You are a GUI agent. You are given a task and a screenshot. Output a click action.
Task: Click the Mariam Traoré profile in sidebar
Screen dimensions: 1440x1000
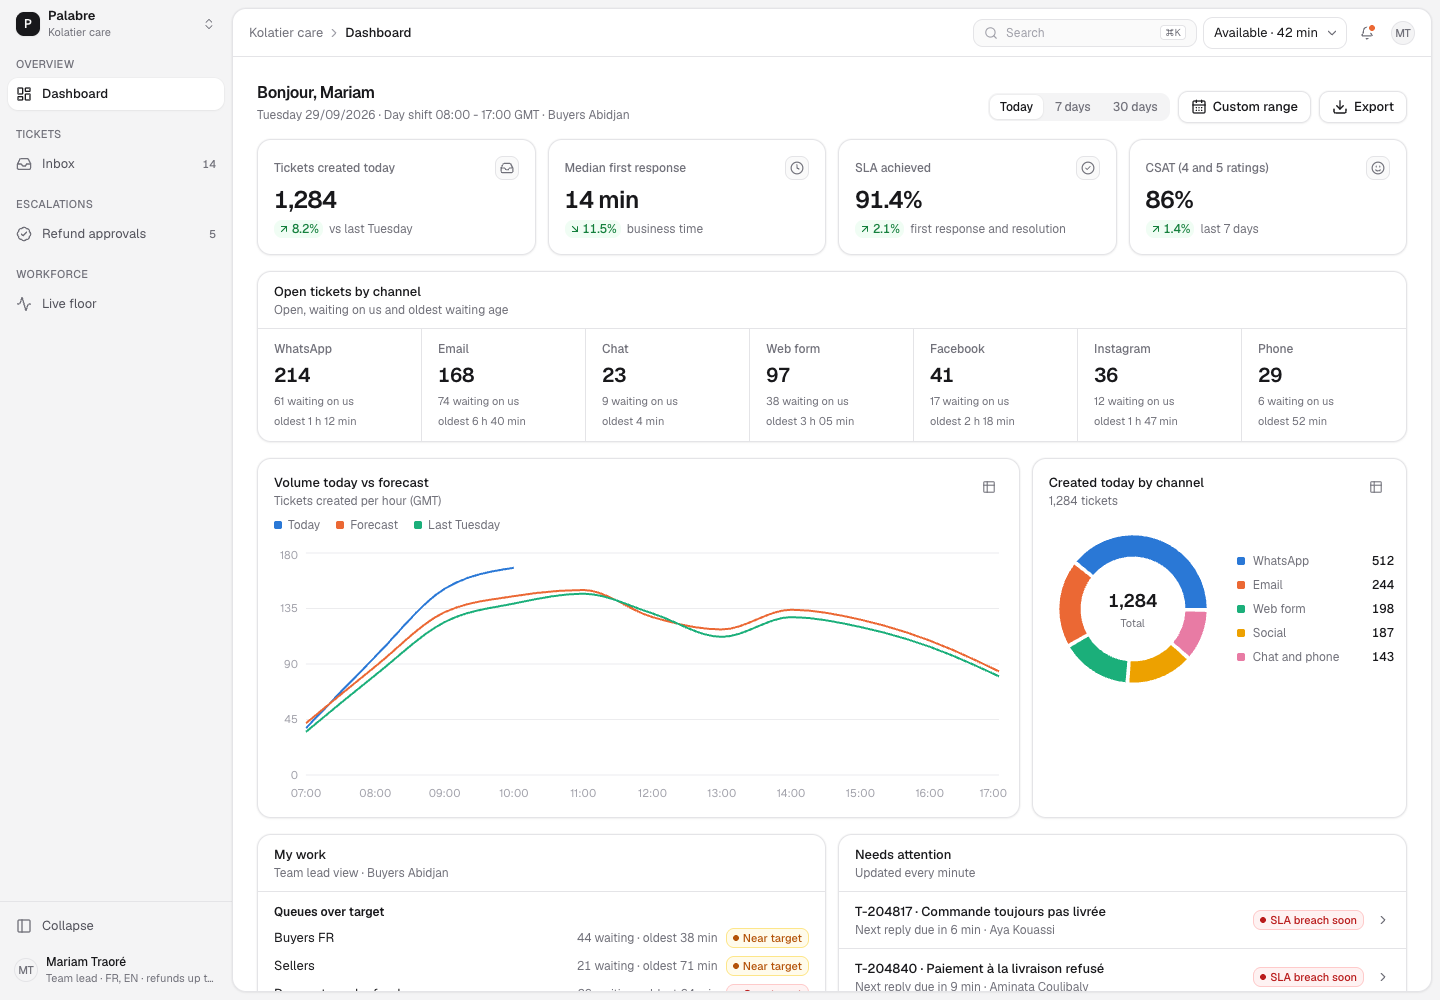(x=116, y=970)
